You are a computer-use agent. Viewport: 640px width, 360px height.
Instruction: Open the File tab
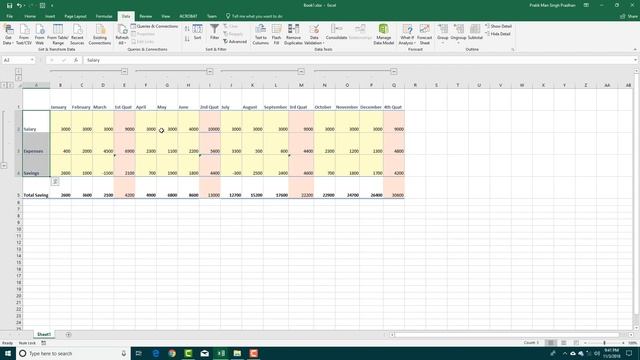coord(9,16)
